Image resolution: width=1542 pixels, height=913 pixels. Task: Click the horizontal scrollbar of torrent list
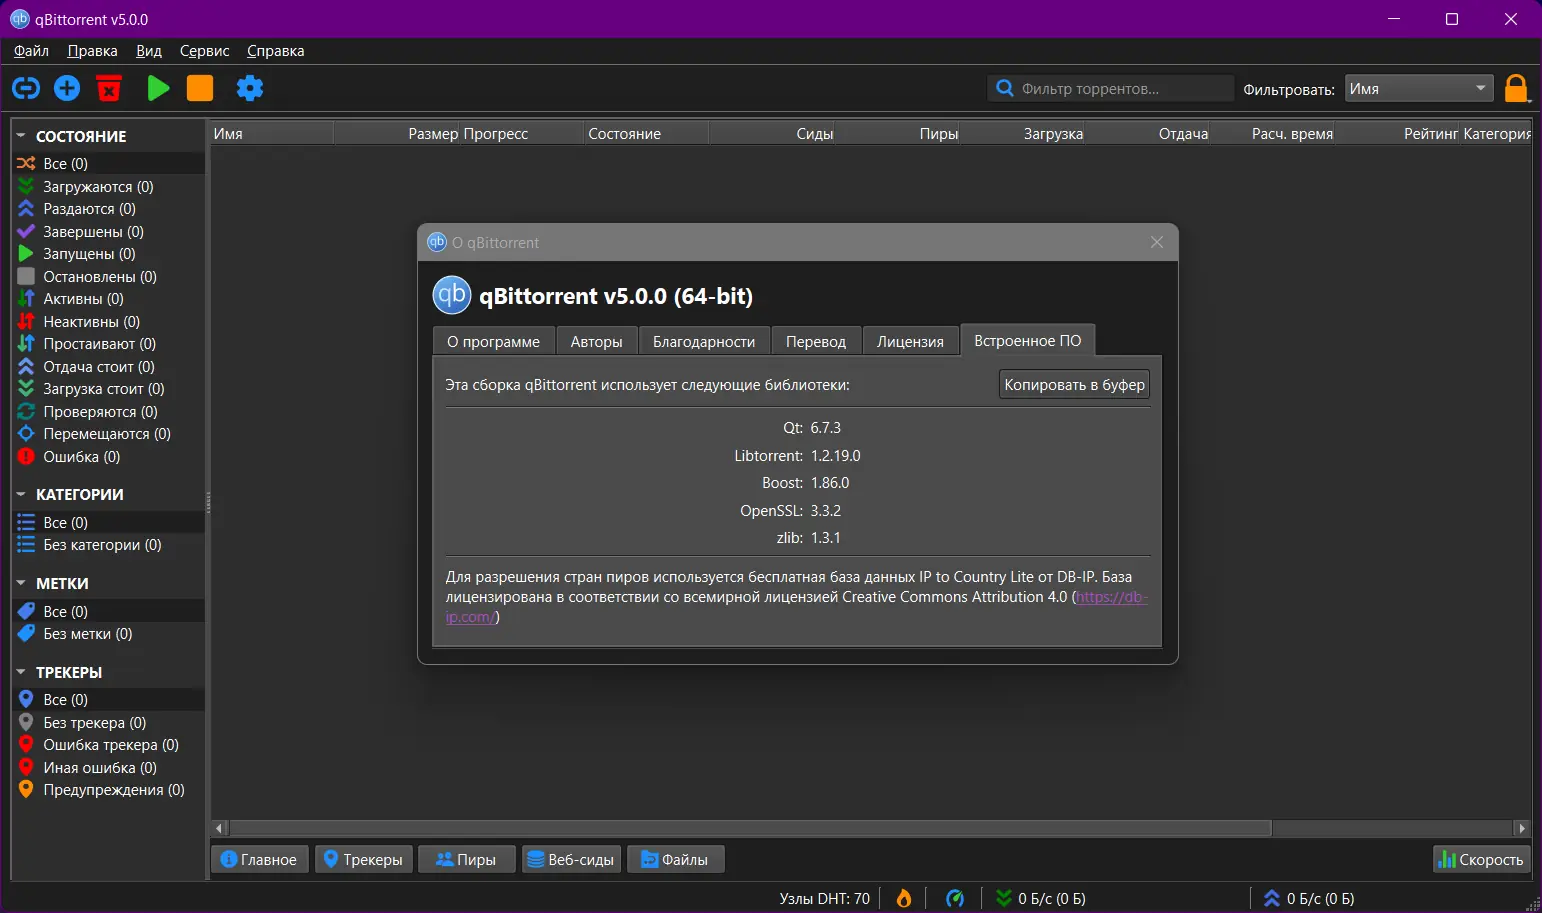click(750, 828)
